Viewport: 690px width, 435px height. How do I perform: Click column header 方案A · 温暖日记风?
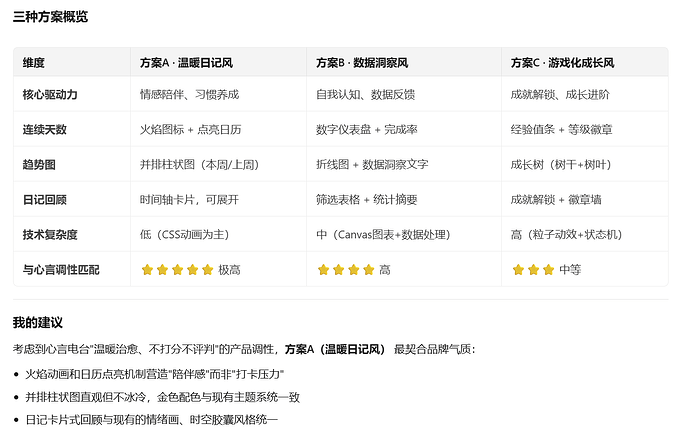pos(186,63)
